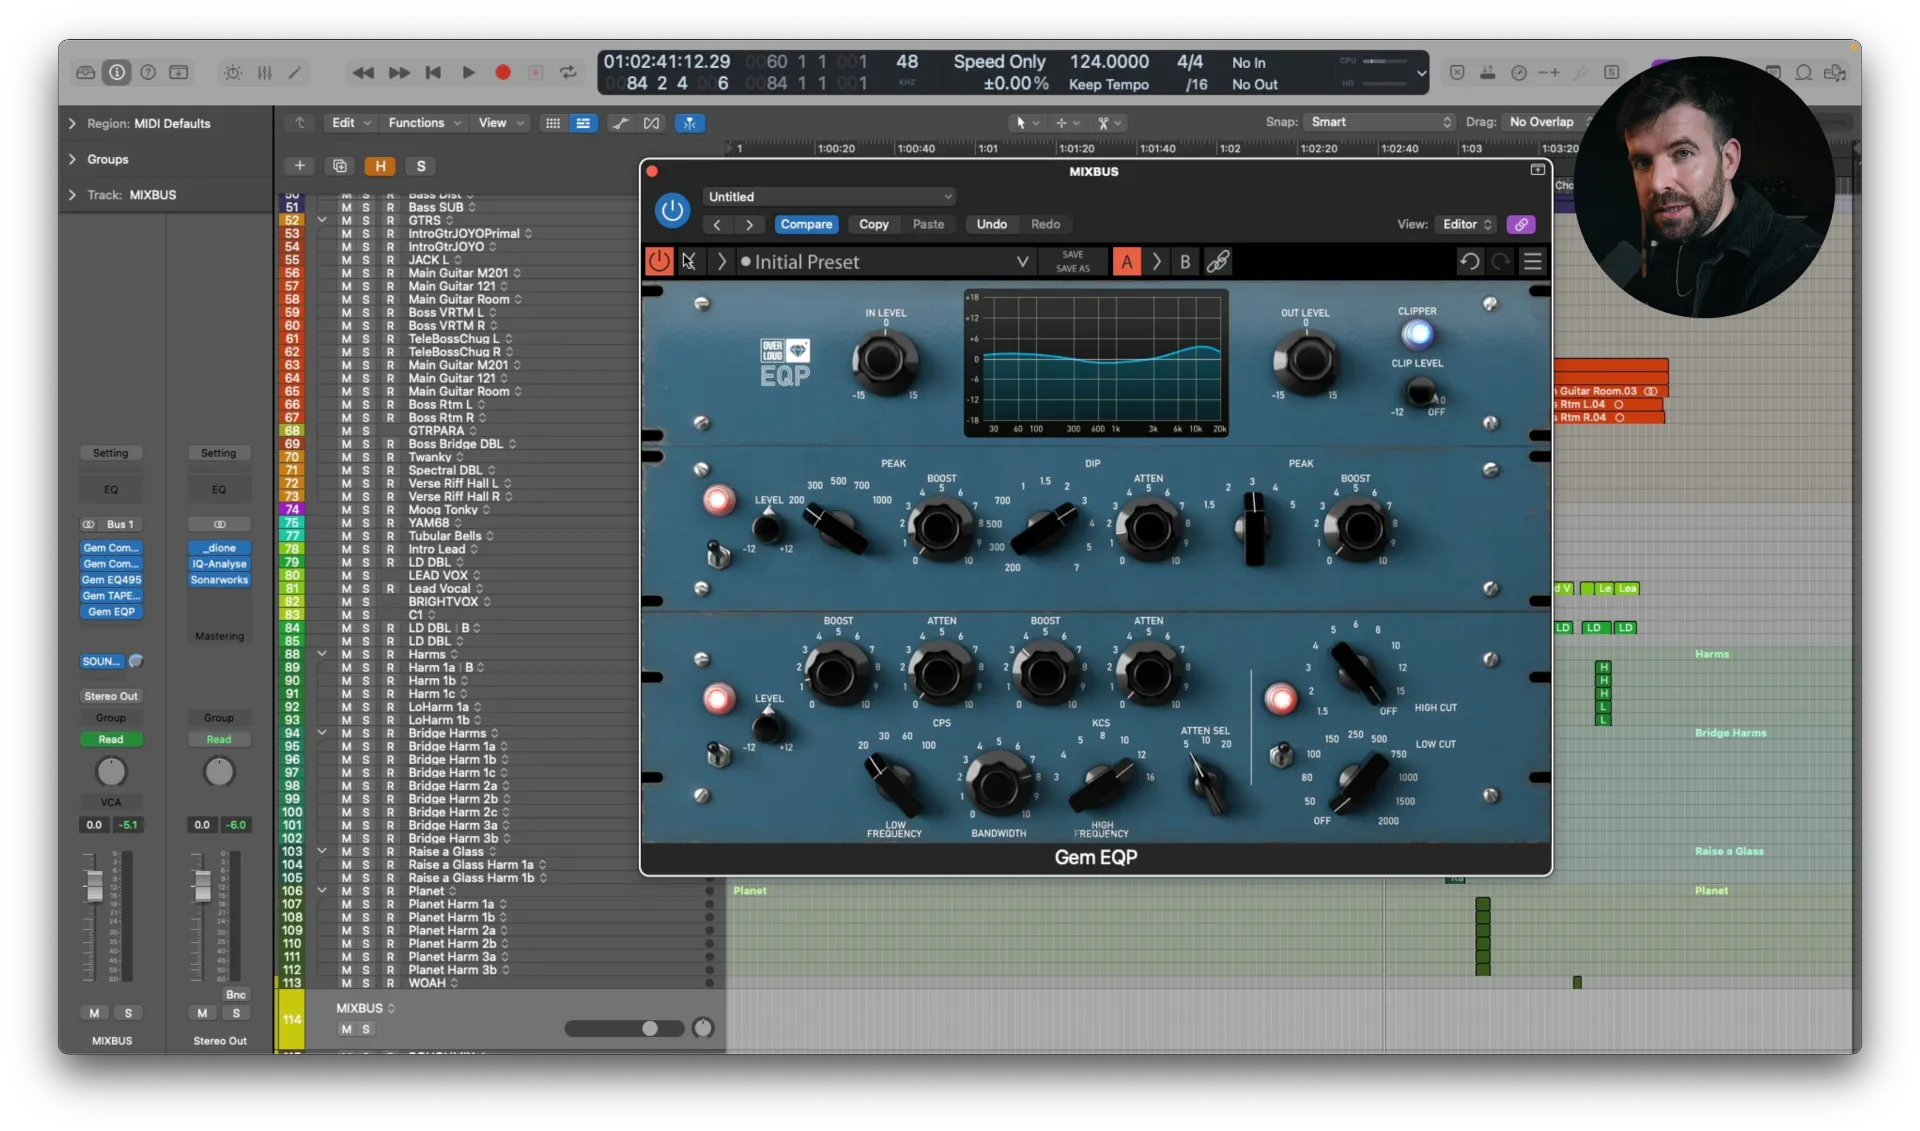Click the Duplicate Track icon
The width and height of the screenshot is (1920, 1131).
pyautogui.click(x=340, y=166)
